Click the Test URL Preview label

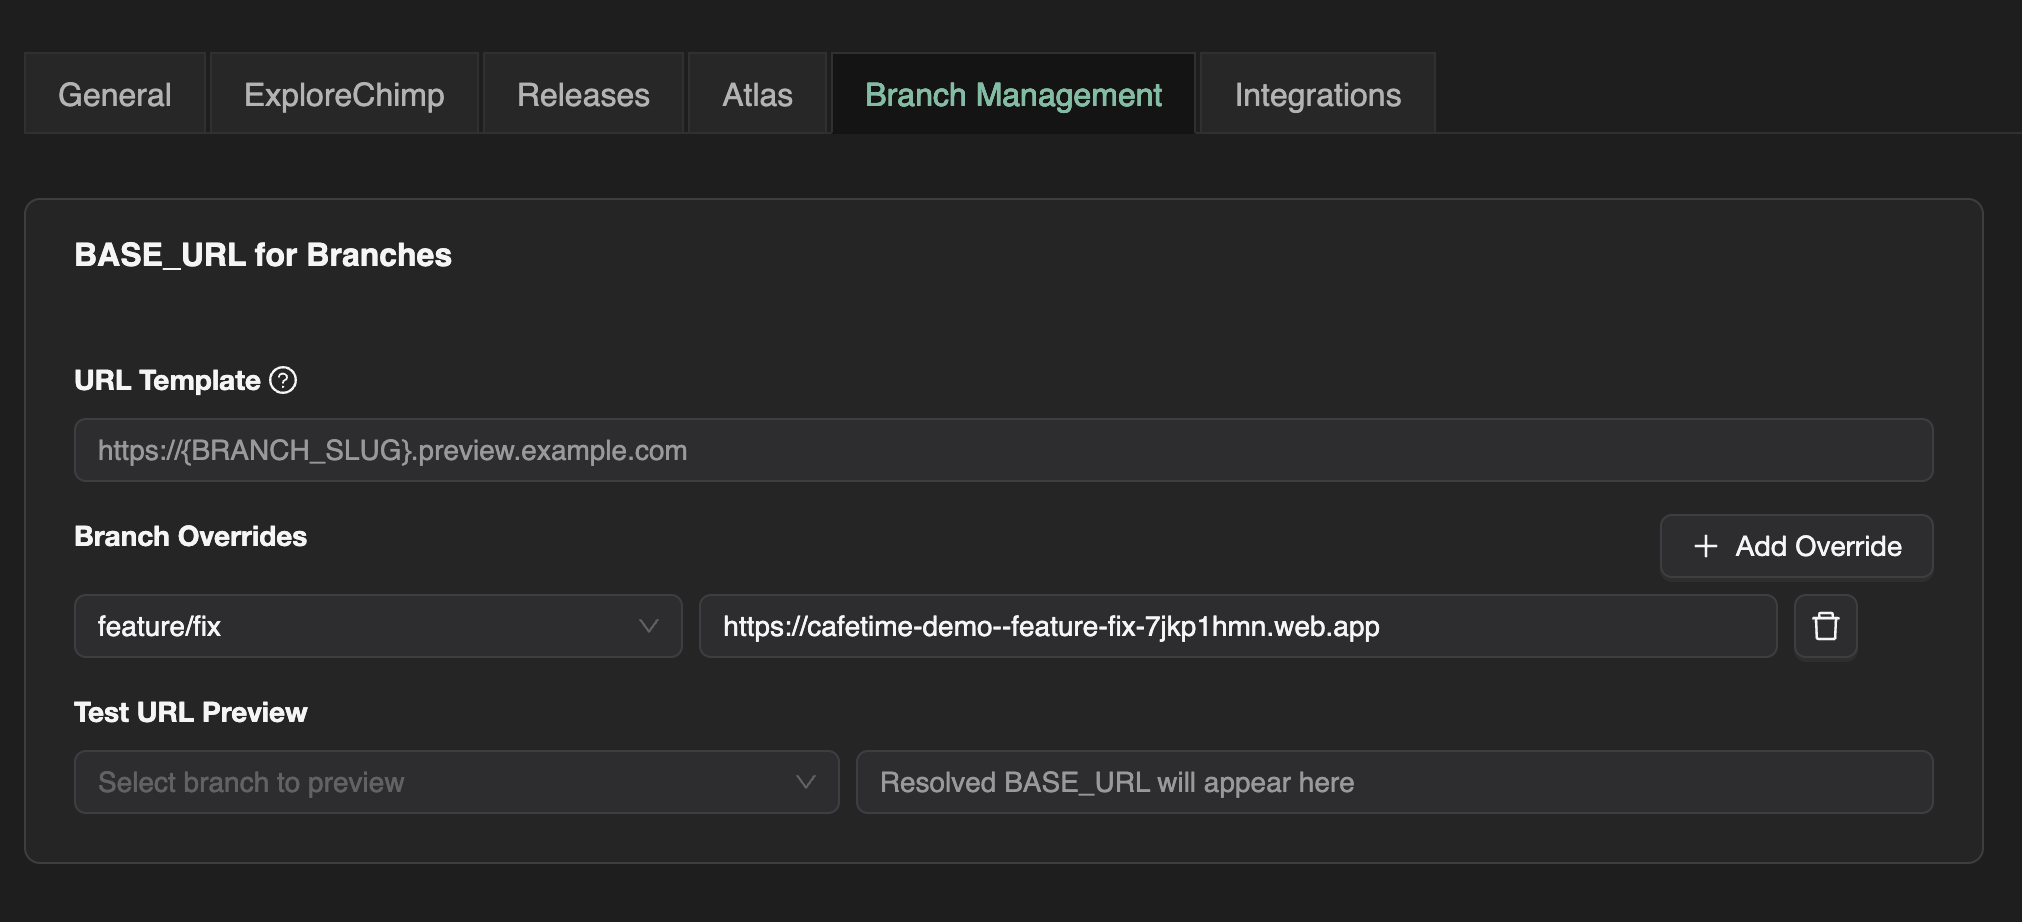point(191,711)
